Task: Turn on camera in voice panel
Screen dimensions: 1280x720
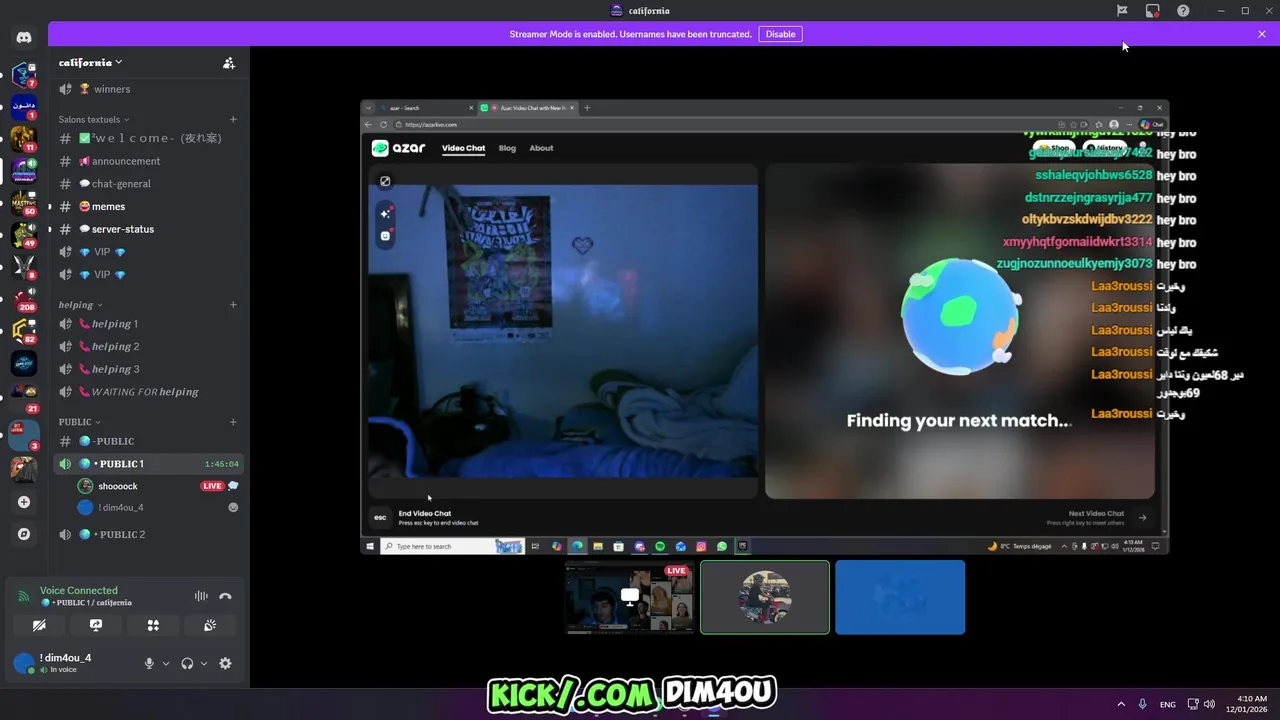Action: [x=39, y=625]
